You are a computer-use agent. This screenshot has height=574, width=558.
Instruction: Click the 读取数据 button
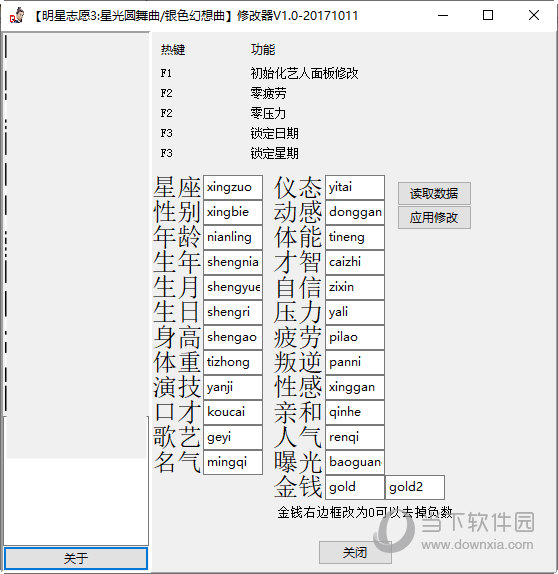pyautogui.click(x=434, y=193)
